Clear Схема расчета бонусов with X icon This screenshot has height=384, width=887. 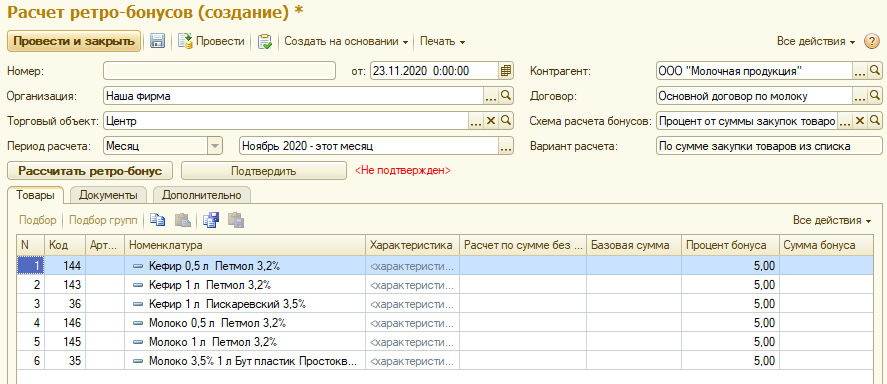860,120
